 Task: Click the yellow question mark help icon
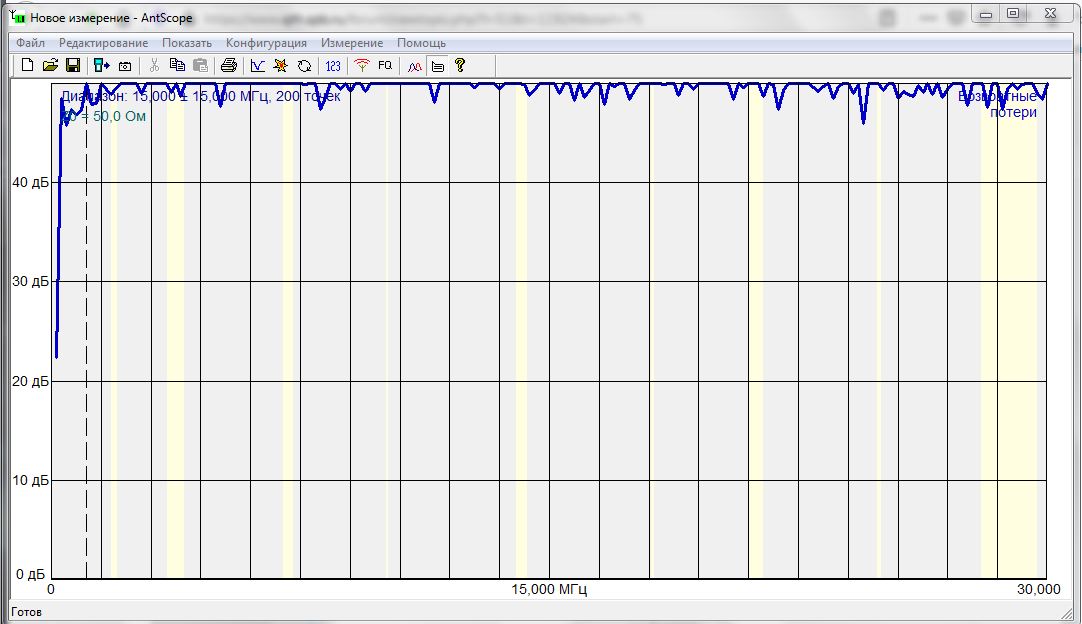460,66
